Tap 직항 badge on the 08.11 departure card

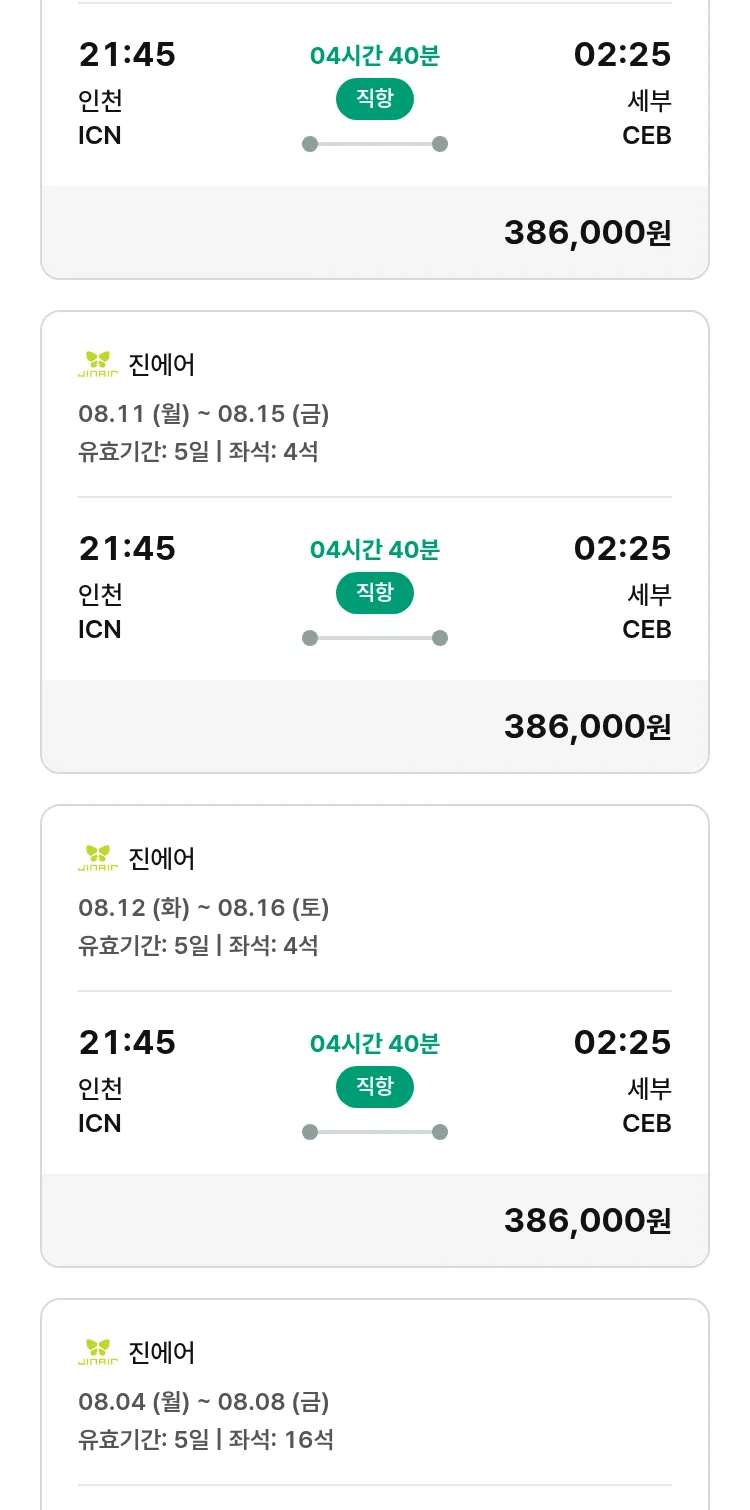pyautogui.click(x=374, y=592)
